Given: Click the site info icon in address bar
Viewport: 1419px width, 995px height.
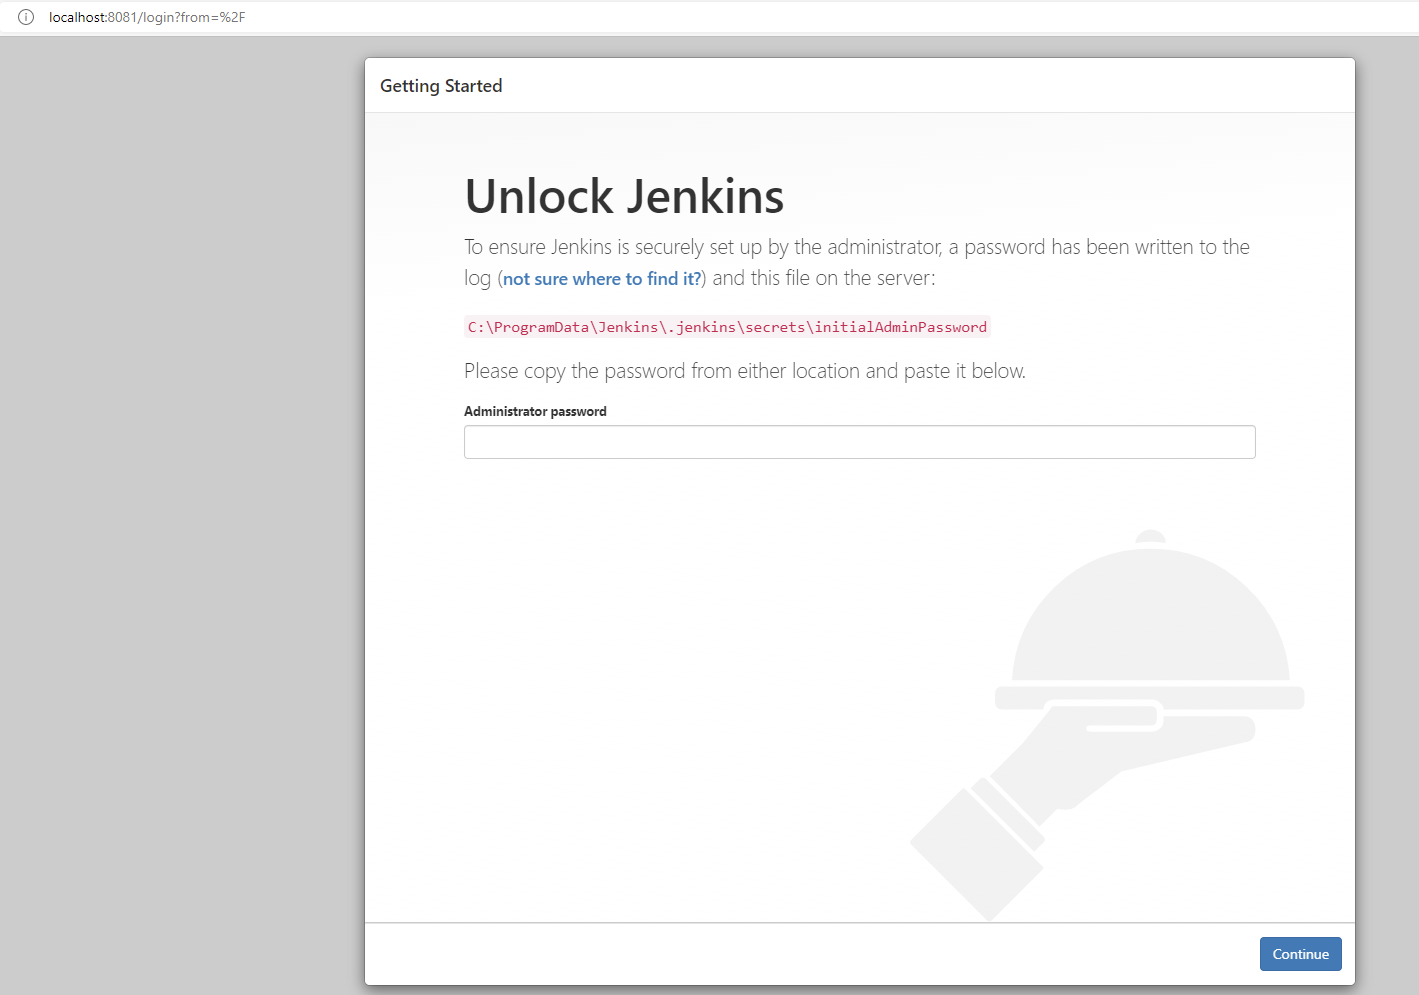Looking at the screenshot, I should point(26,17).
